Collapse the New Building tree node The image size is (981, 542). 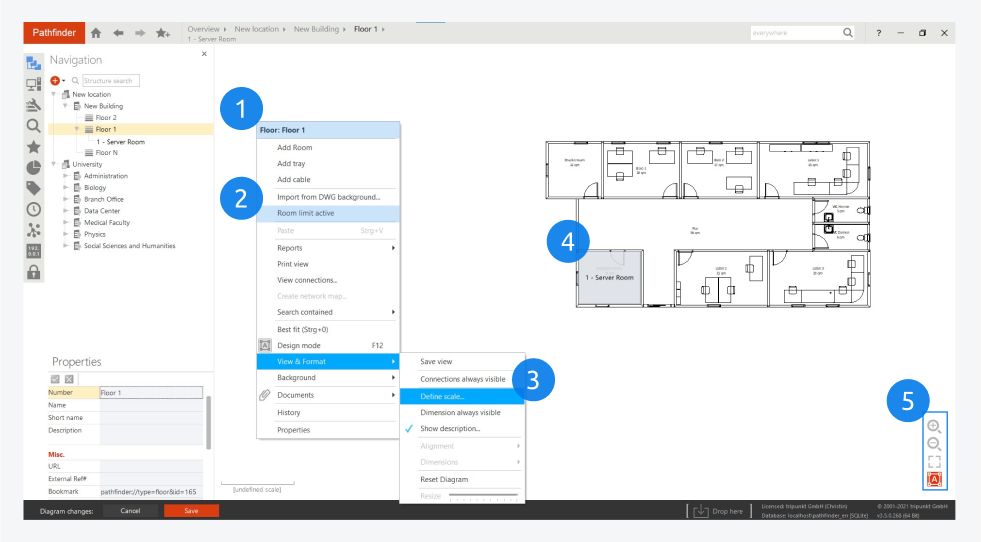[x=66, y=106]
